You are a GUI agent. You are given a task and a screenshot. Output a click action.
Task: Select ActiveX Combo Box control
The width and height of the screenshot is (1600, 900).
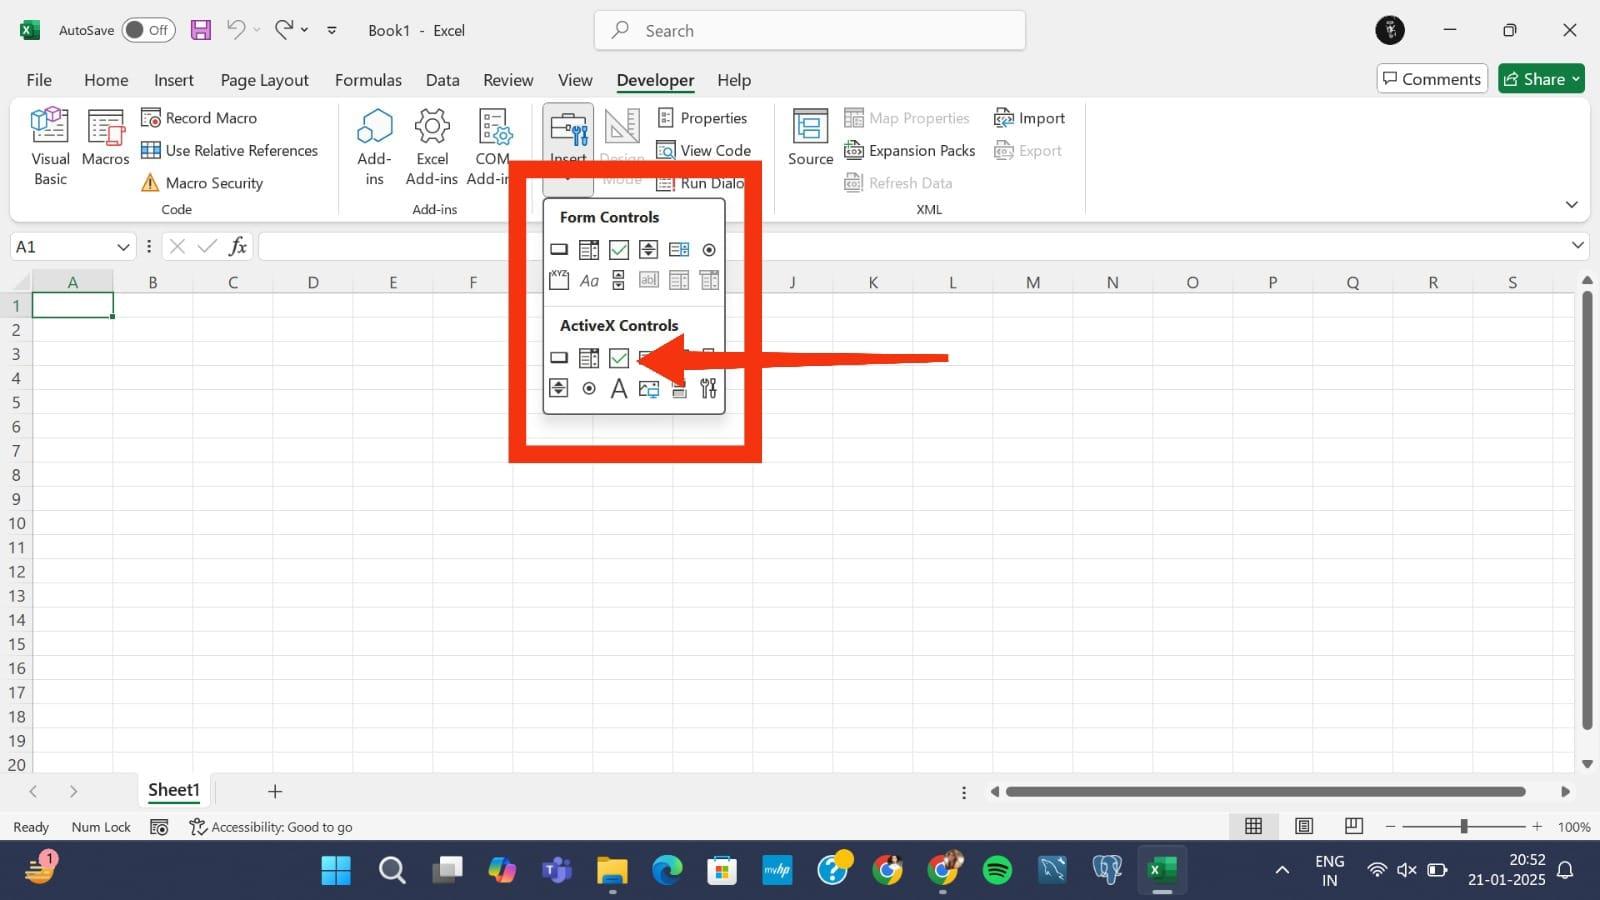coord(589,358)
